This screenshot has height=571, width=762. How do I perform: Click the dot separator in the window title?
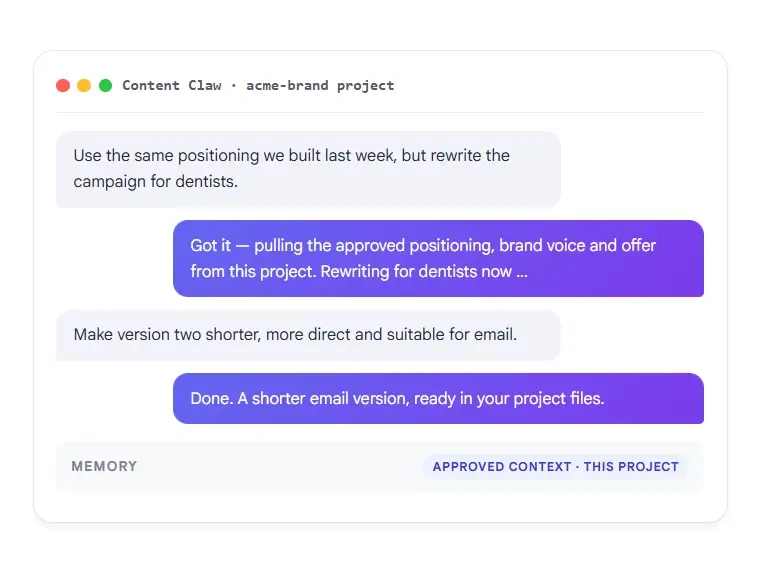coord(234,86)
